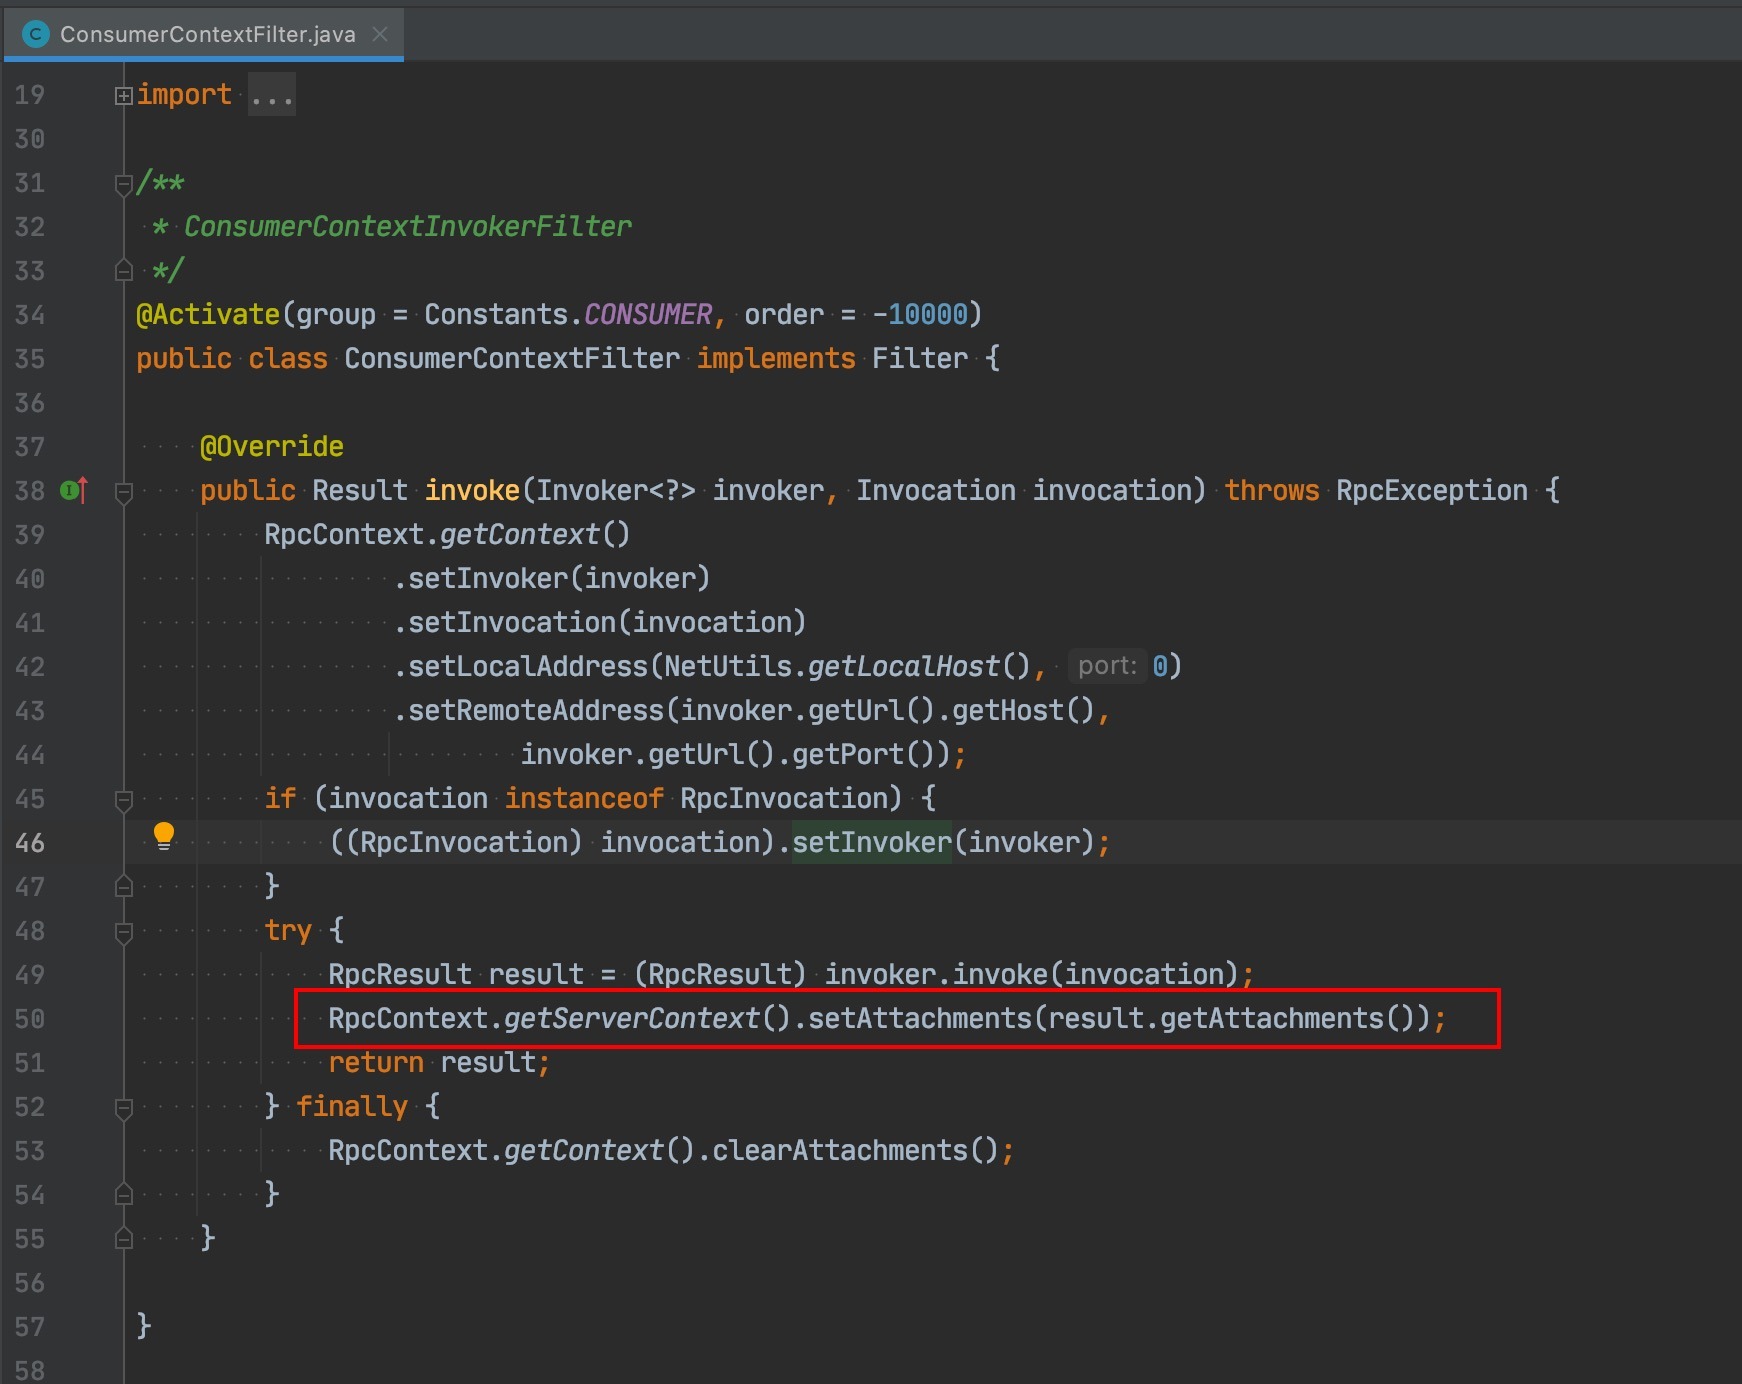This screenshot has height=1384, width=1742.
Task: Click the fold end marker on line 47
Action: click(x=123, y=887)
